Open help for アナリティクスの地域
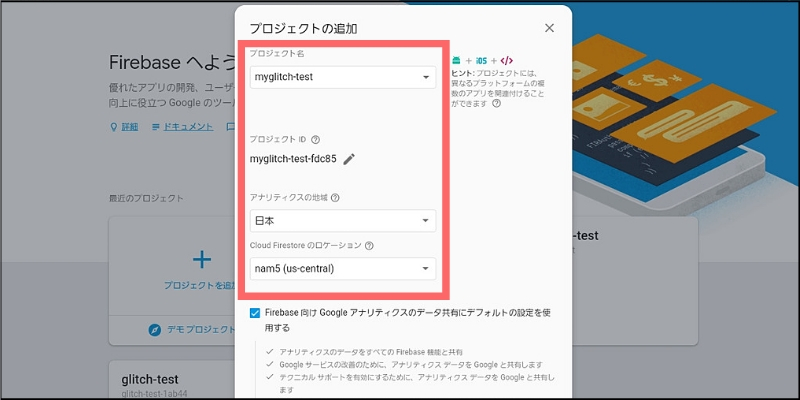This screenshot has height=400, width=800. click(x=335, y=197)
